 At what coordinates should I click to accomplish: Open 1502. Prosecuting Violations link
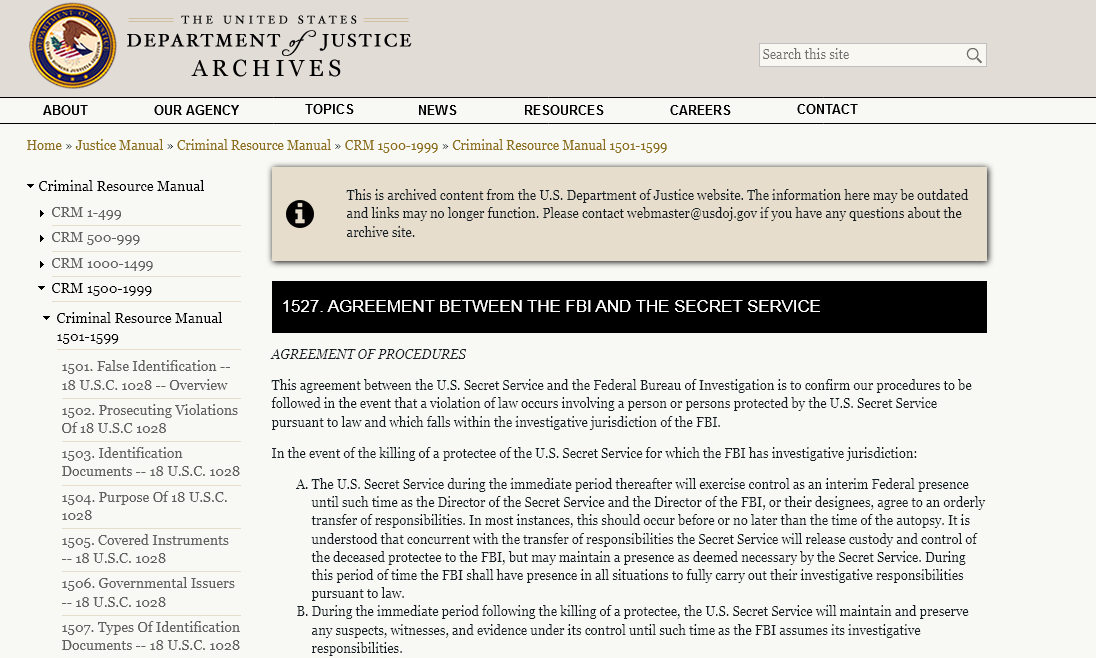150,419
